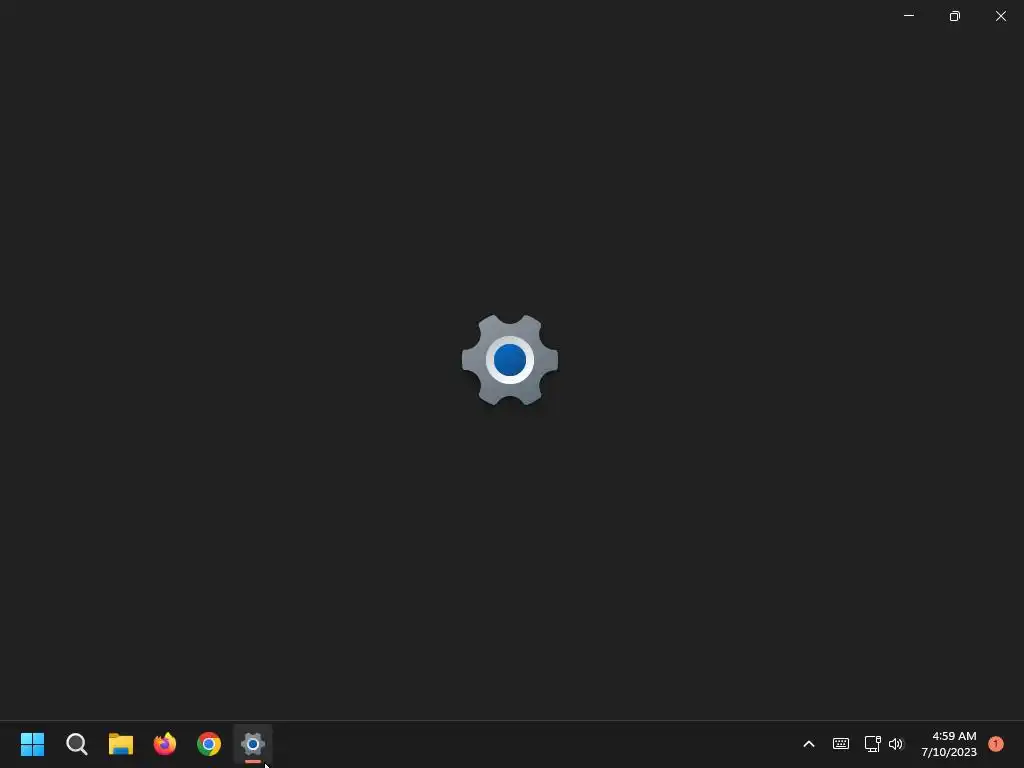The width and height of the screenshot is (1024, 768).
Task: Minimize the Settings window
Action: [908, 16]
